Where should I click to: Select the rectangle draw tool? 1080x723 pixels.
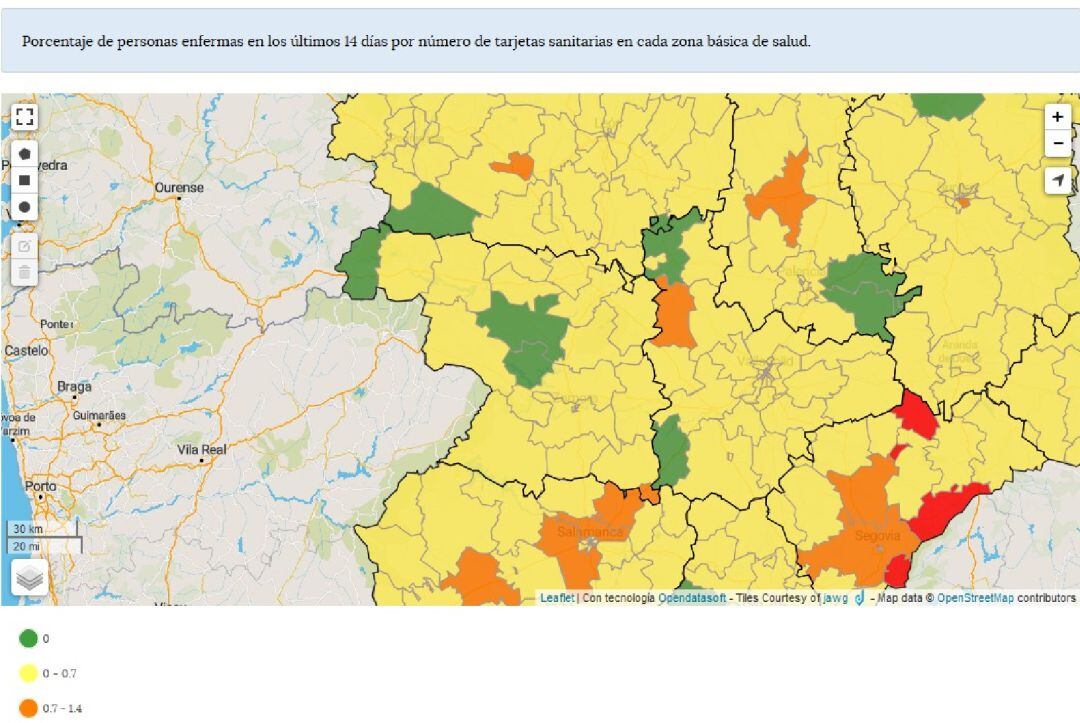(25, 180)
